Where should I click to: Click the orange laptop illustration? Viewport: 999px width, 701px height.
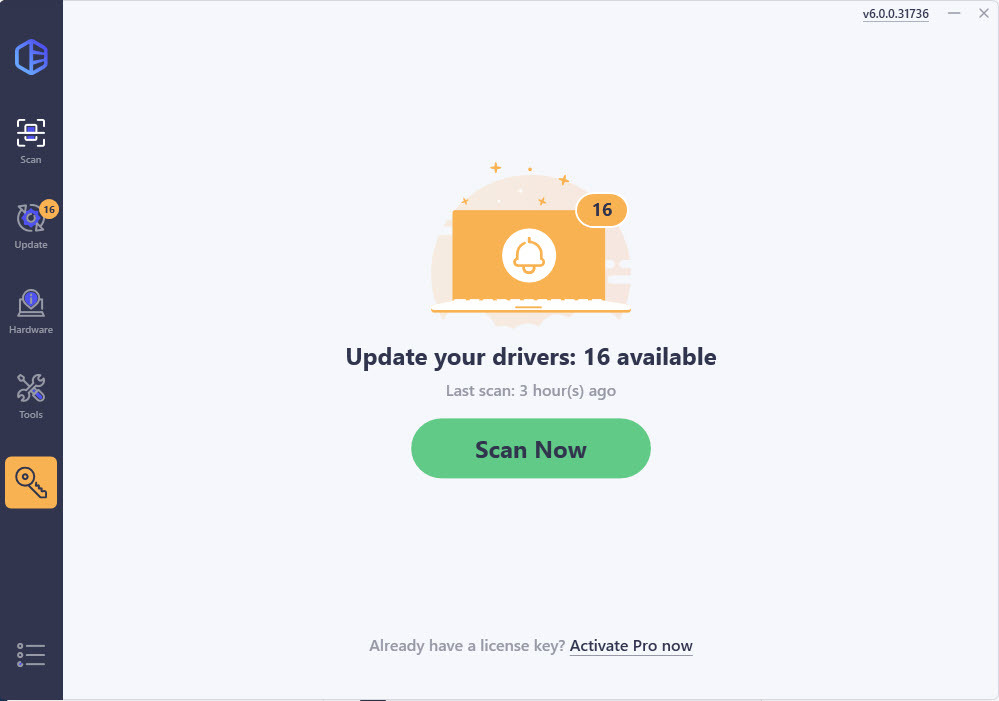click(530, 260)
